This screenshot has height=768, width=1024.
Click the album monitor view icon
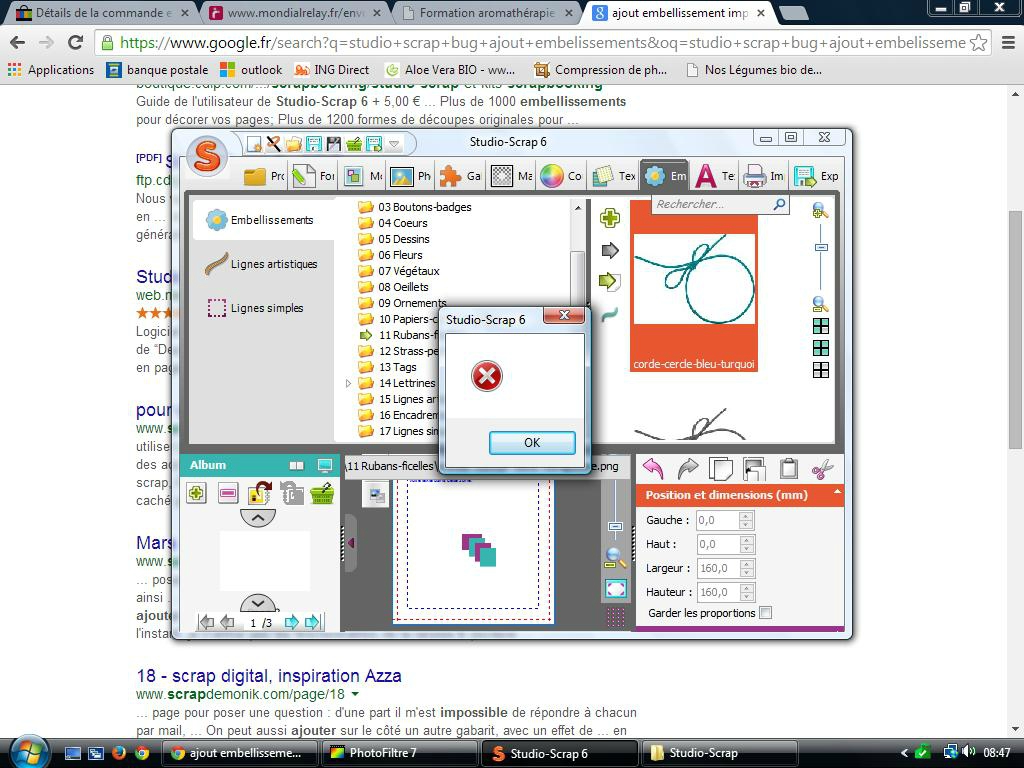coord(325,466)
